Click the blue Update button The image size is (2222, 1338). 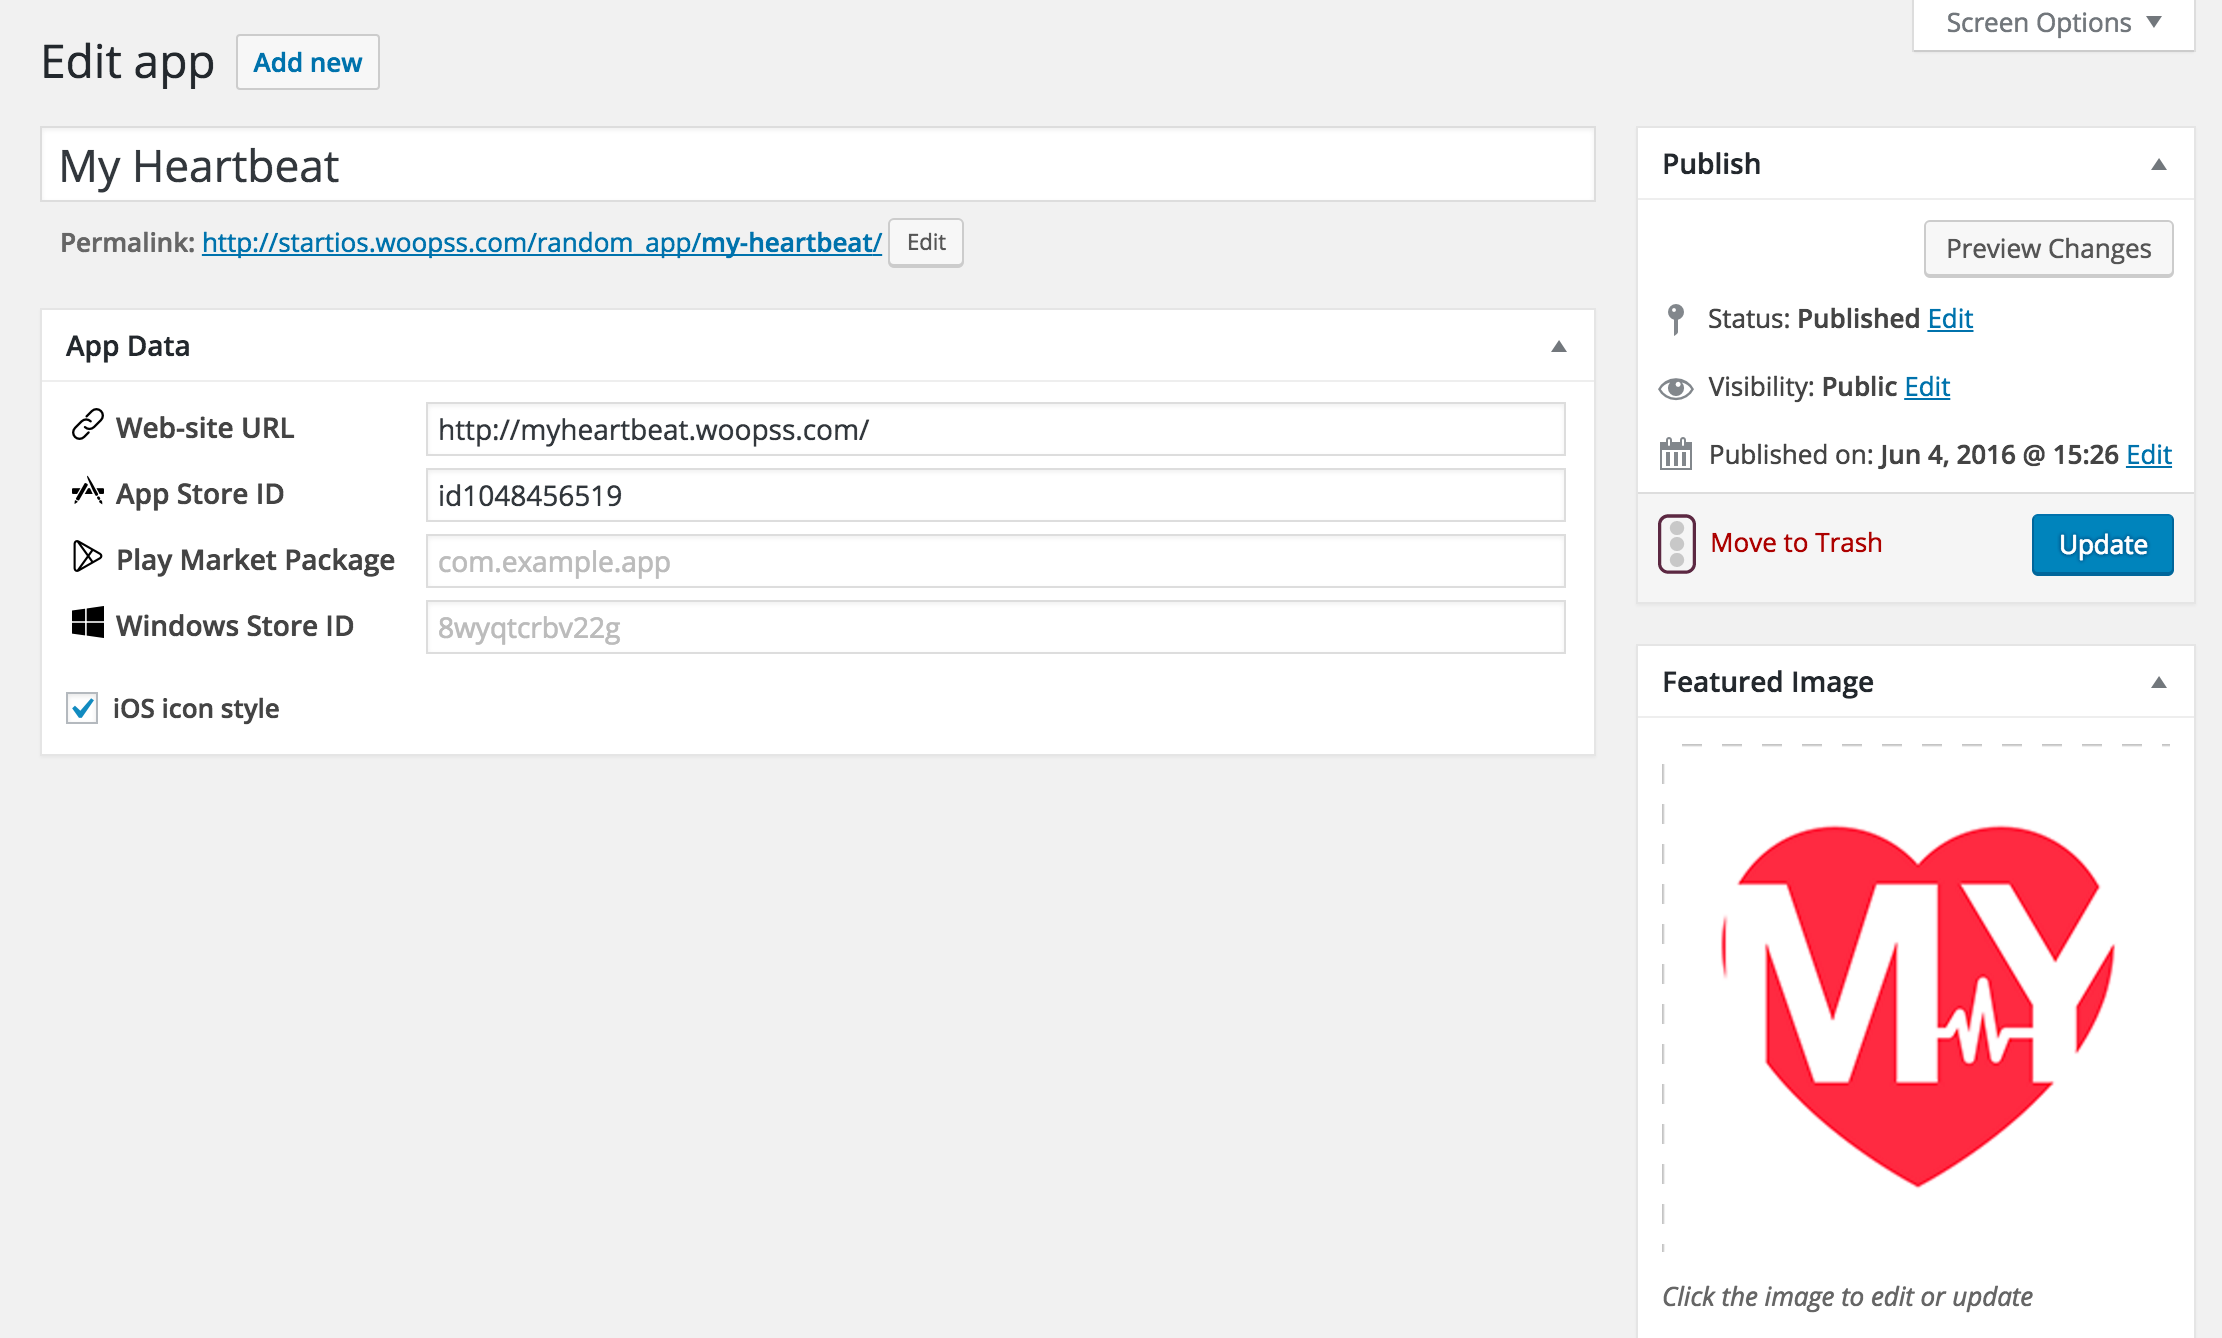2103,545
